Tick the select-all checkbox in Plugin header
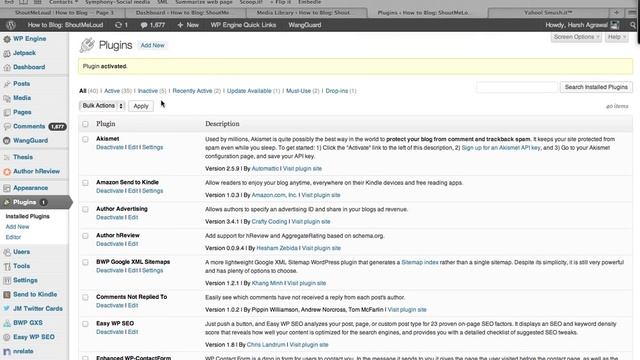Image resolution: width=640 pixels, height=360 pixels. [85, 124]
